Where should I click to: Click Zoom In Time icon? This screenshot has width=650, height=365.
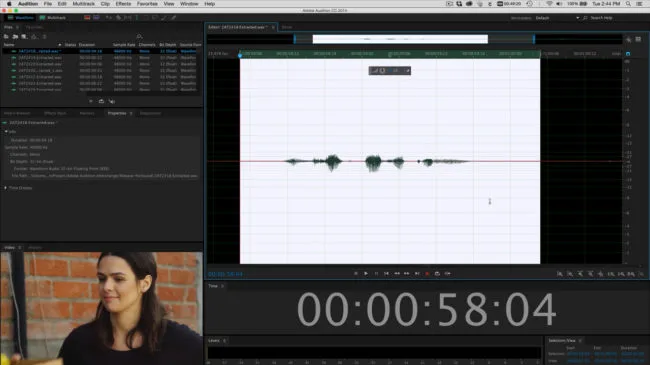(x=580, y=274)
